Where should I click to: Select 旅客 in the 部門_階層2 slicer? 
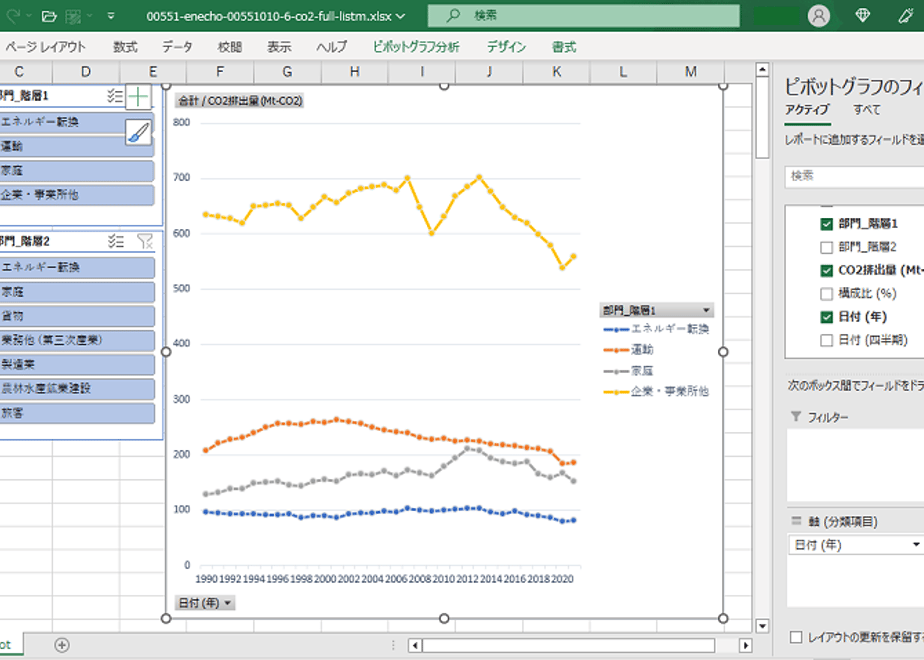(x=77, y=413)
